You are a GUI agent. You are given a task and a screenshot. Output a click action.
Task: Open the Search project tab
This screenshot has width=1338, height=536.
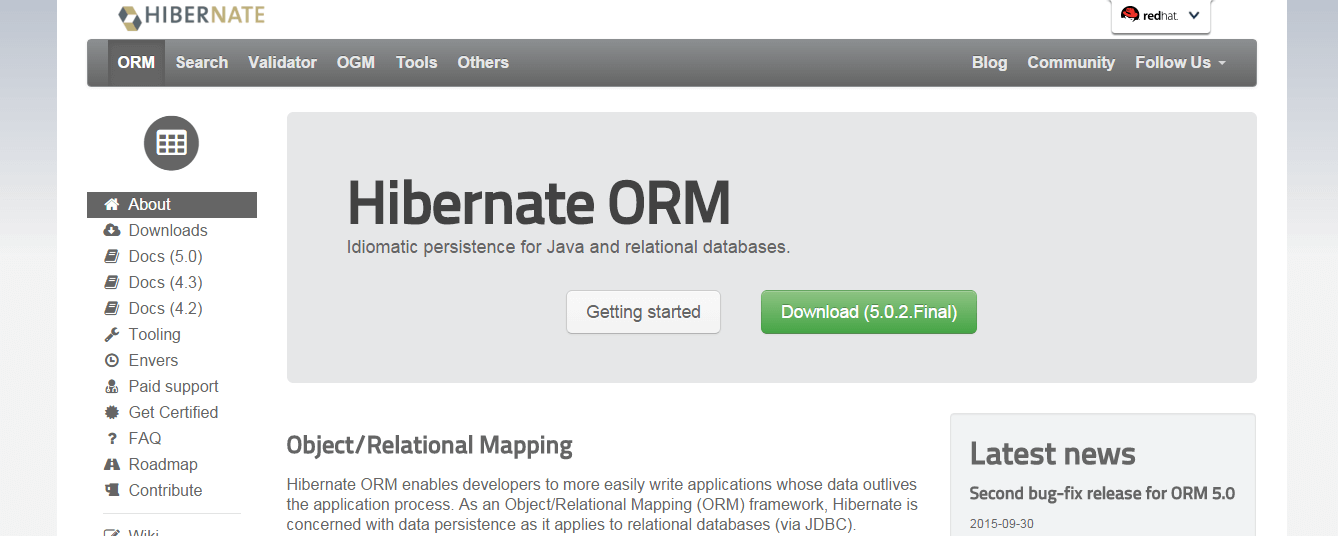[x=202, y=62]
